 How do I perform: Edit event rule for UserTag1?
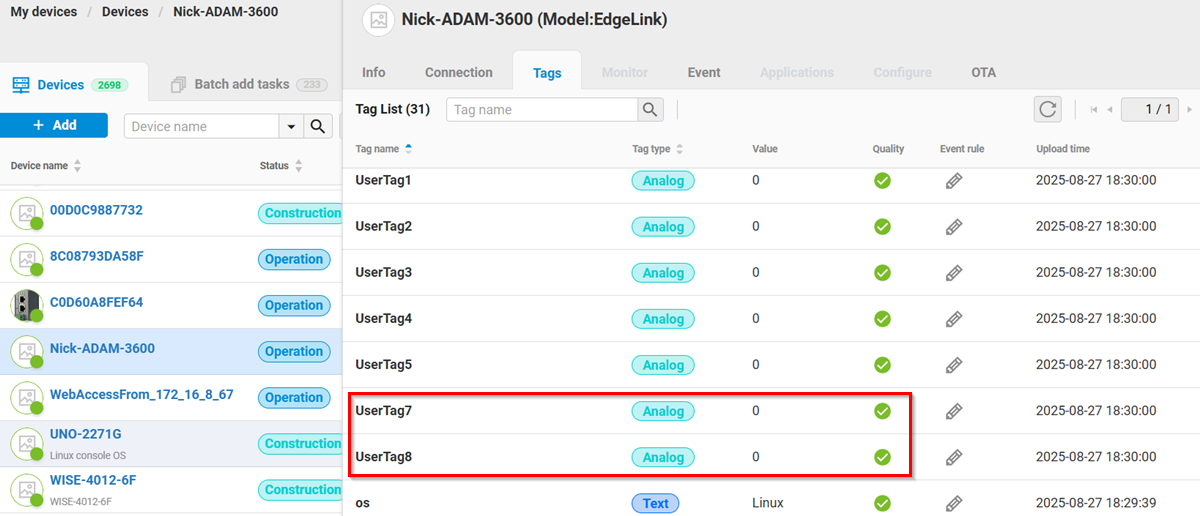click(954, 181)
